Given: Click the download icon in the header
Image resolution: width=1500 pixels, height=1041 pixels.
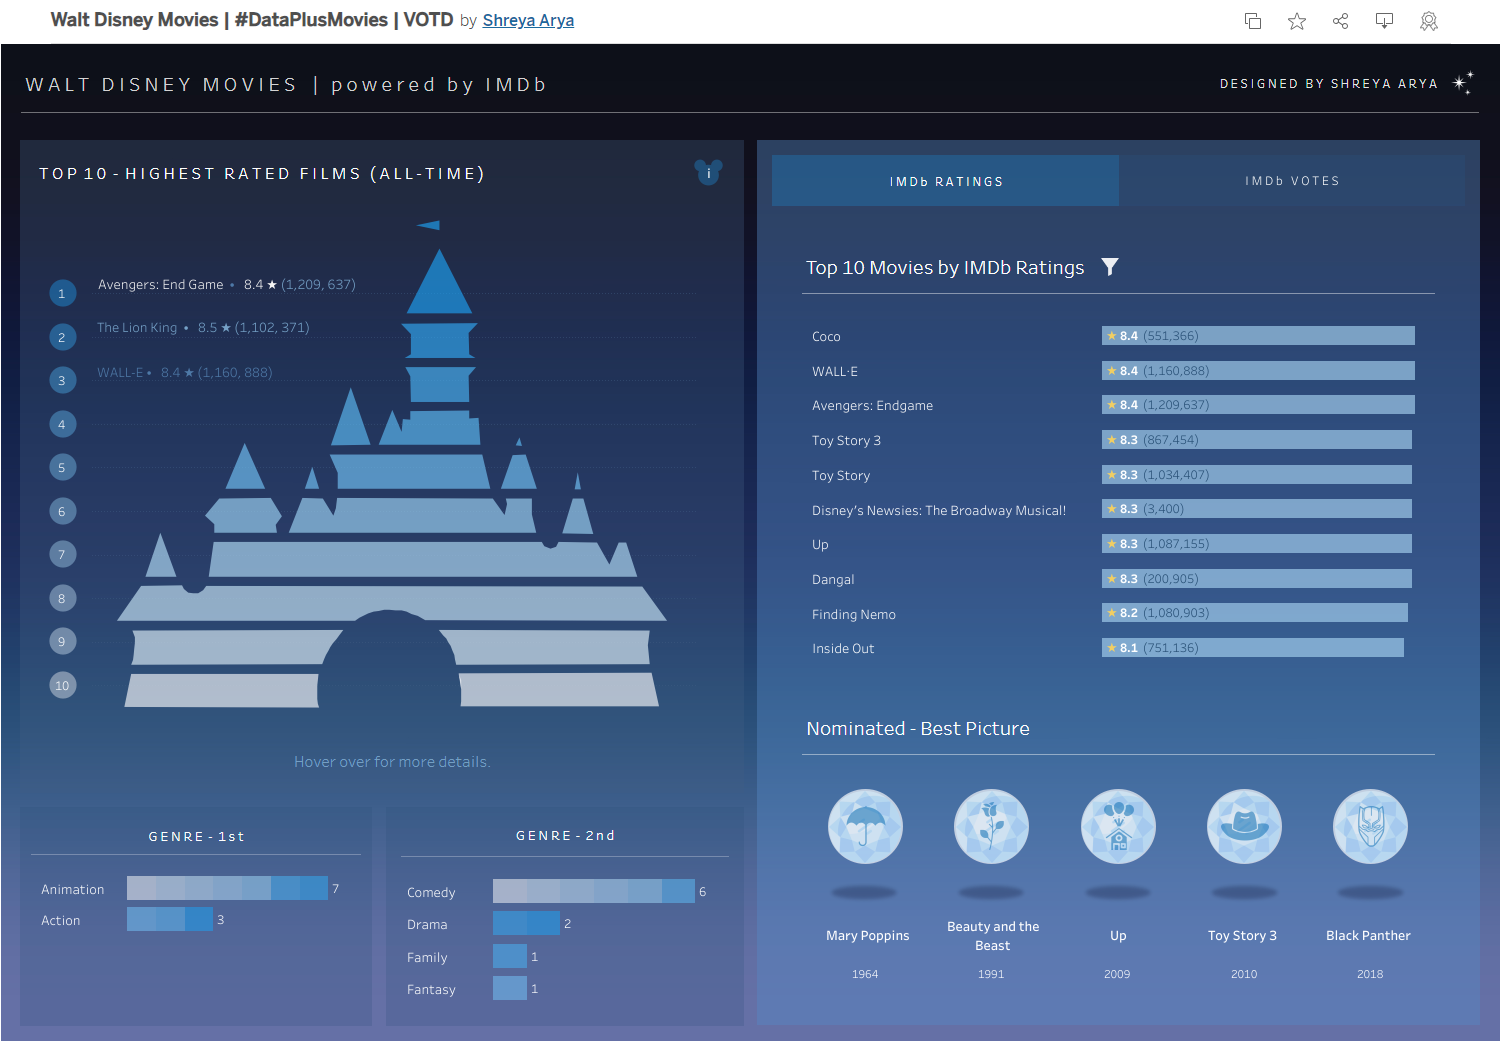Looking at the screenshot, I should click(1385, 21).
